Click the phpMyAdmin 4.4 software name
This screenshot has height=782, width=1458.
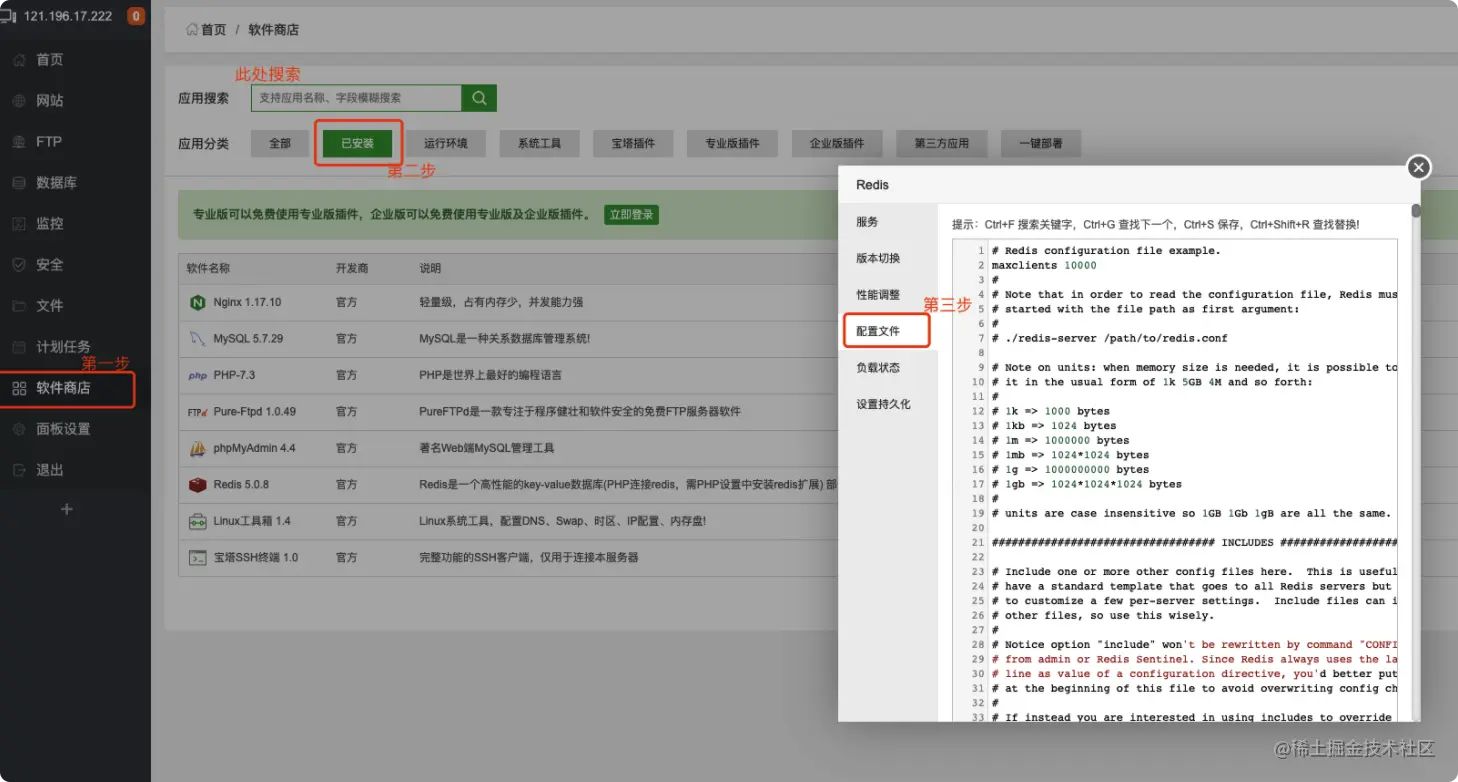pyautogui.click(x=254, y=449)
